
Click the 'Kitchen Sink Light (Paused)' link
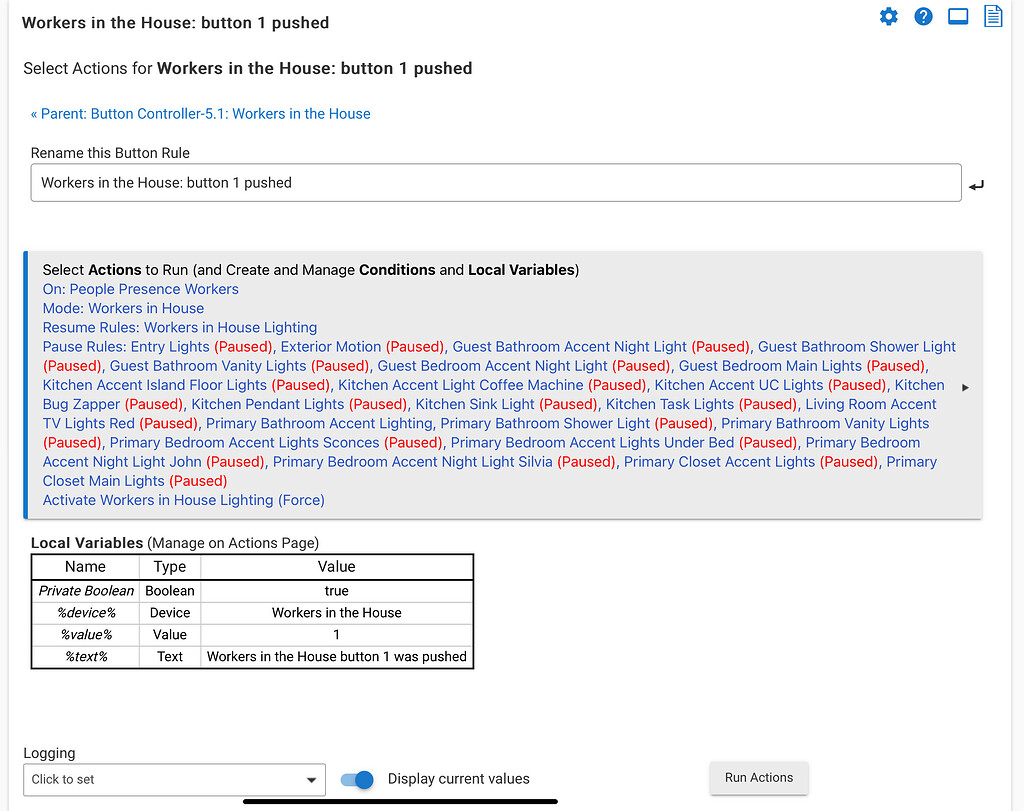coord(476,404)
